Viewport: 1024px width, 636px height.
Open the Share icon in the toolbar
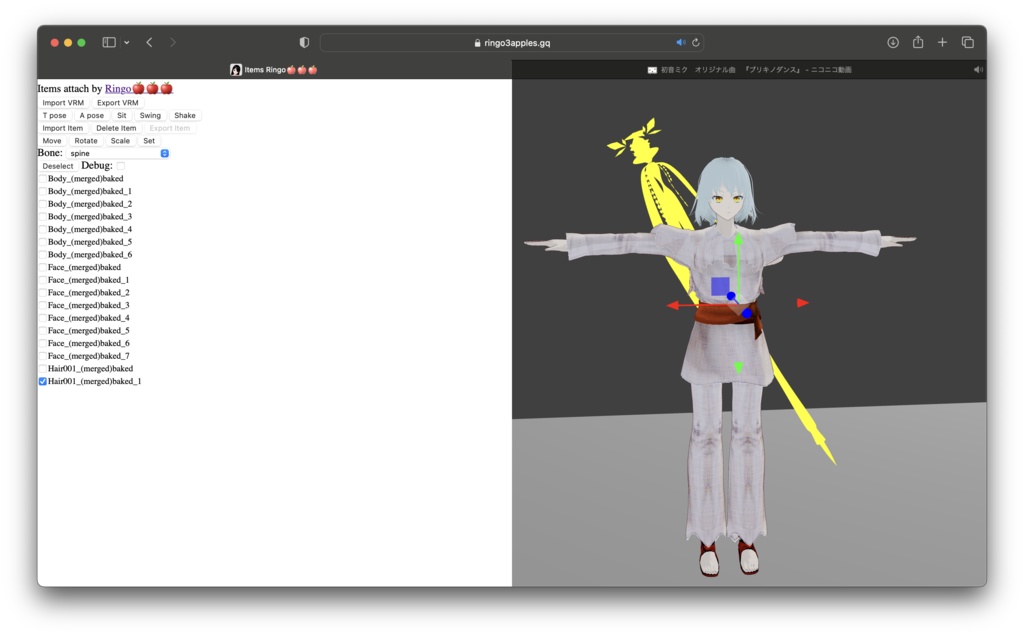pyautogui.click(x=918, y=42)
